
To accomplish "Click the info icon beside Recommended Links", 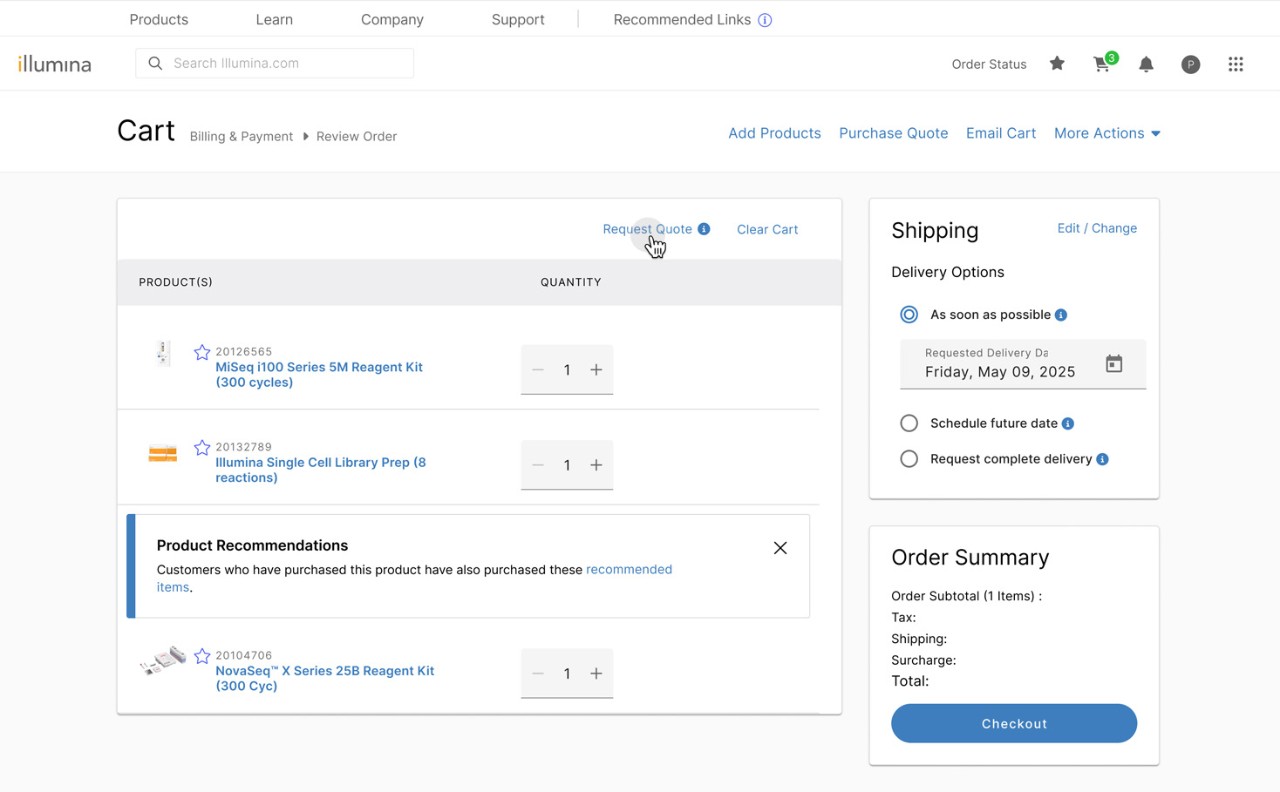I will click(765, 20).
